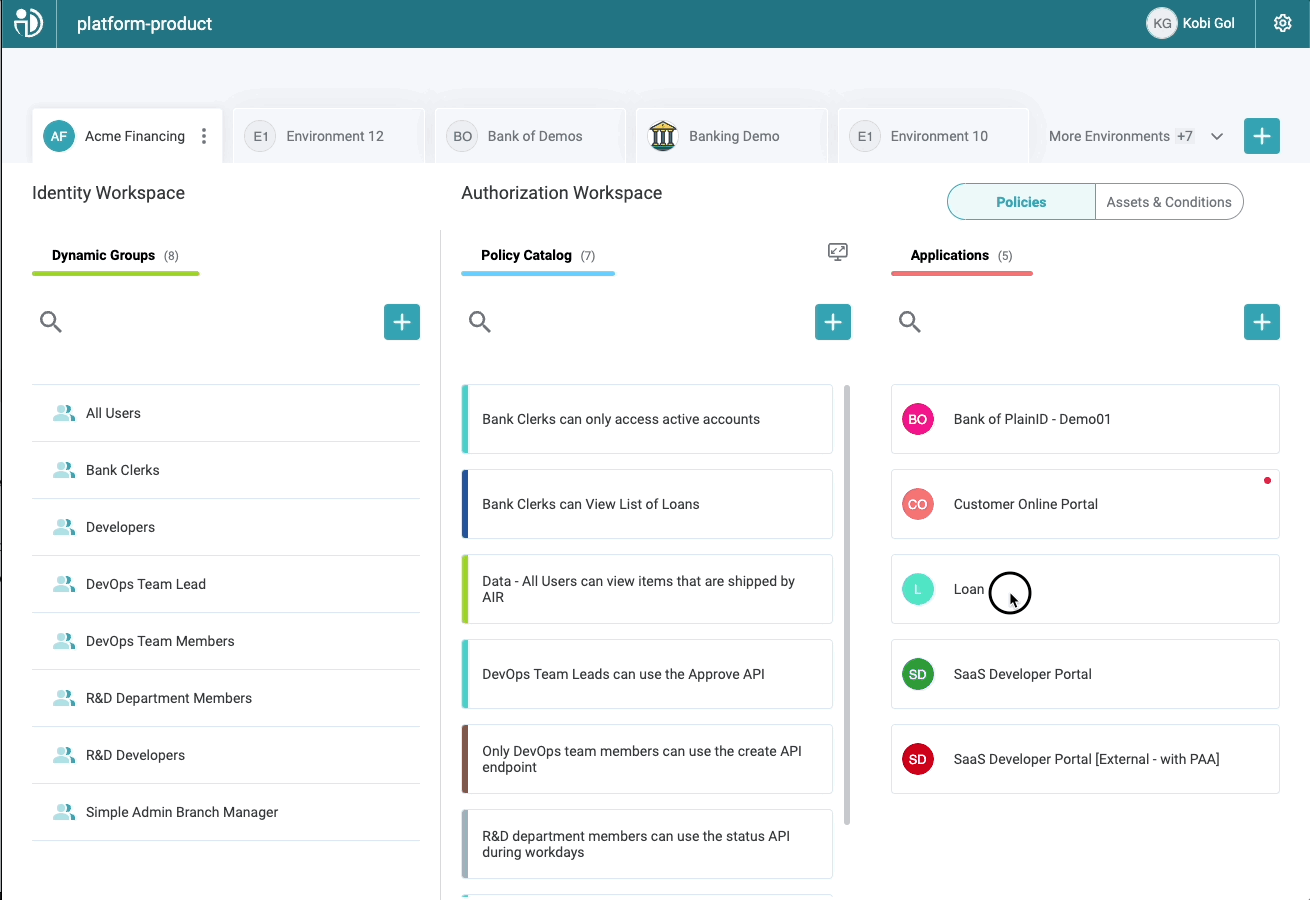Click the R&D Department Members group icon

coord(64,698)
